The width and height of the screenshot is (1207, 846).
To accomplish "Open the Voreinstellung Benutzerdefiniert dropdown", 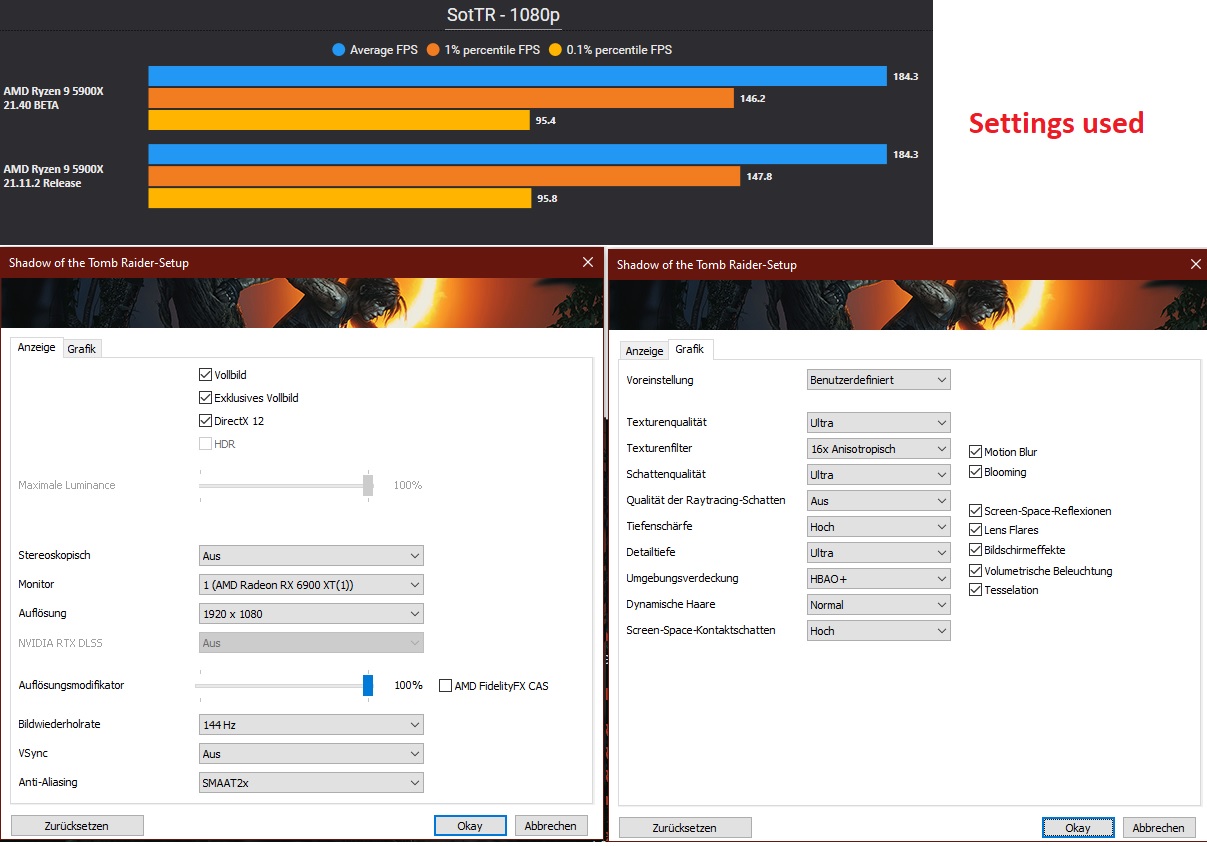I will [879, 380].
